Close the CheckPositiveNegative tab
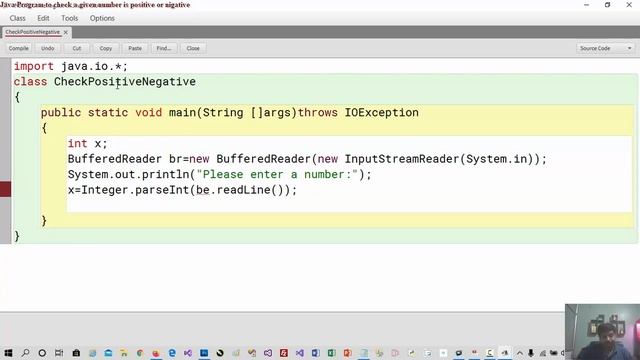 pyautogui.click(x=66, y=32)
